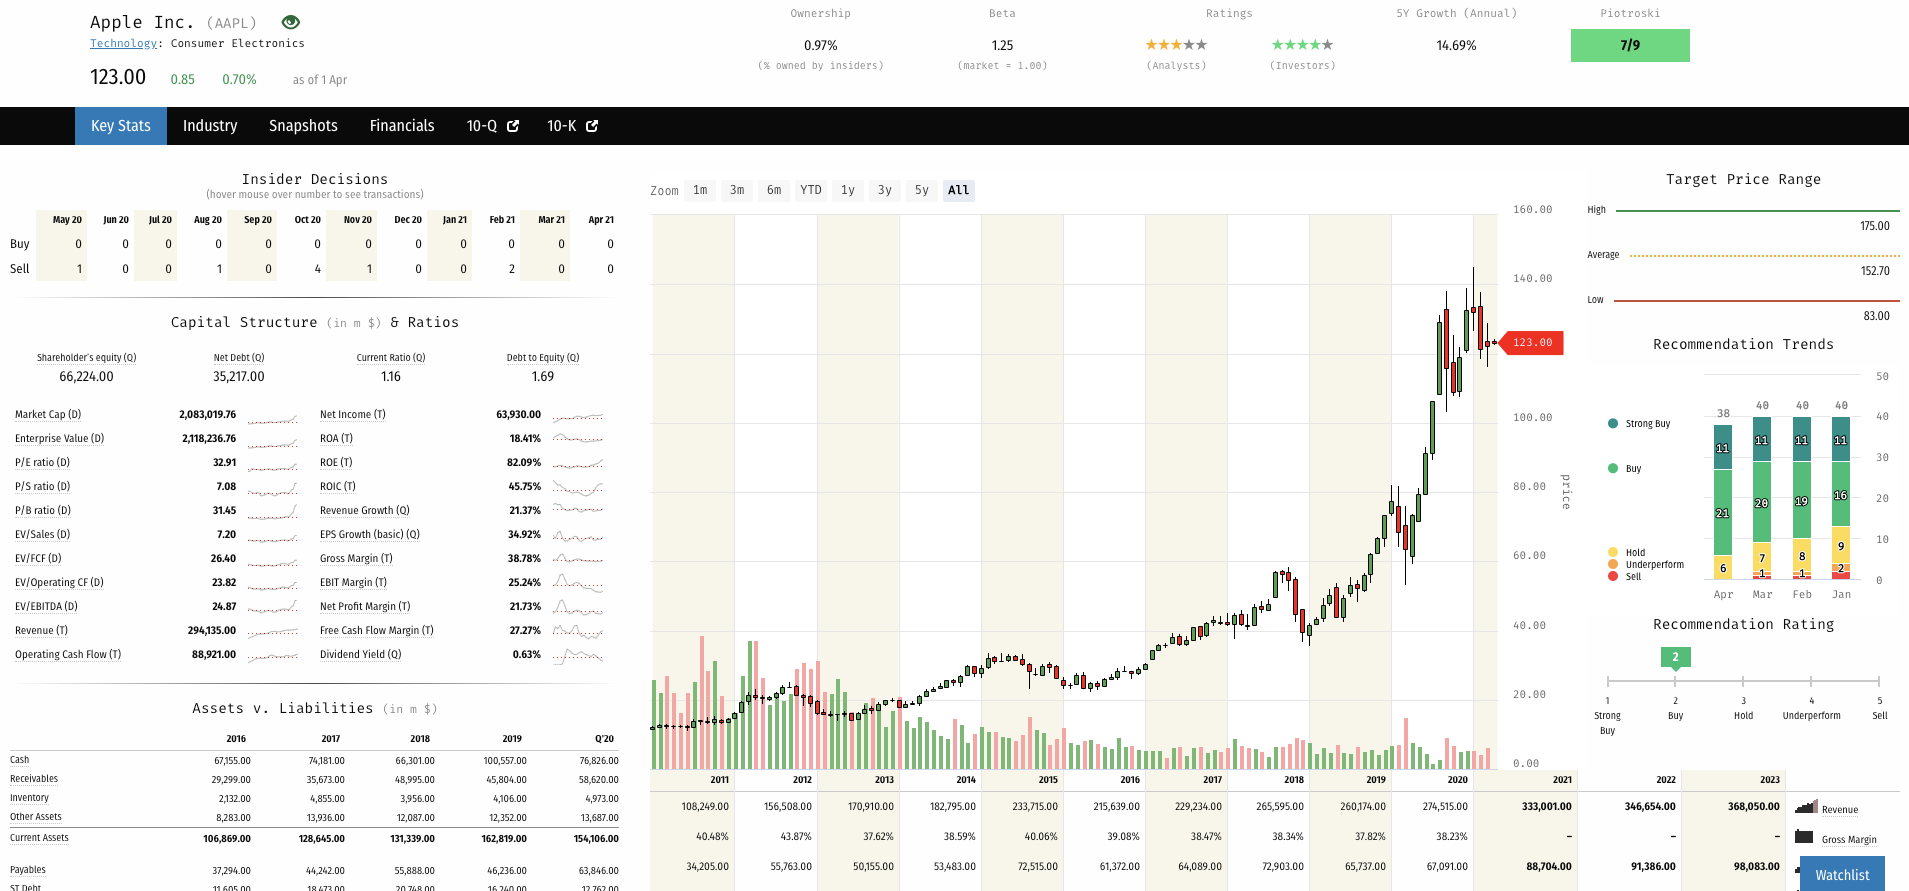This screenshot has height=891, width=1909.
Task: Click the Jan recommendation trends bar
Action: point(1841,497)
